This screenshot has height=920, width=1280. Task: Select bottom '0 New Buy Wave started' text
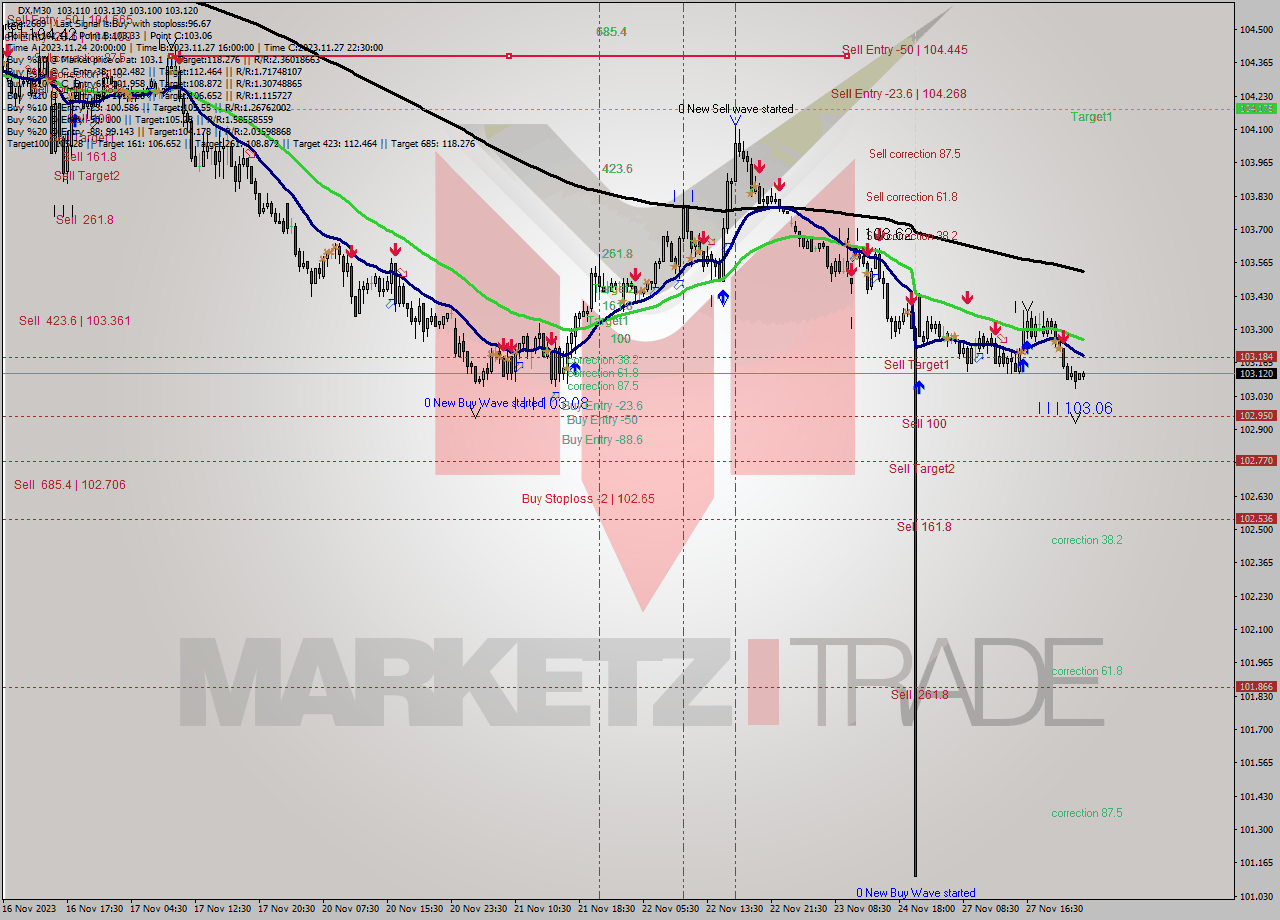click(x=916, y=893)
